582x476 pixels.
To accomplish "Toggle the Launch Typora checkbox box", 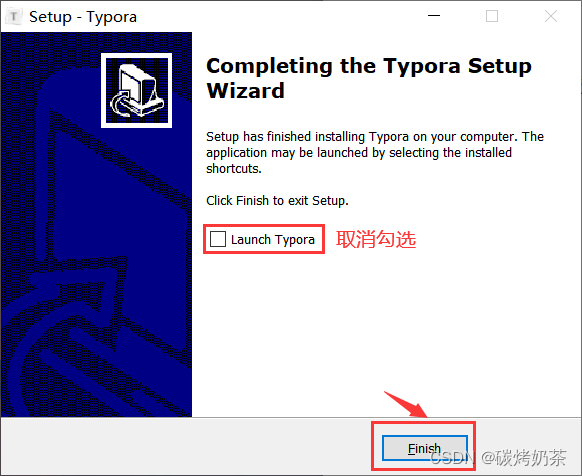I will (x=218, y=239).
